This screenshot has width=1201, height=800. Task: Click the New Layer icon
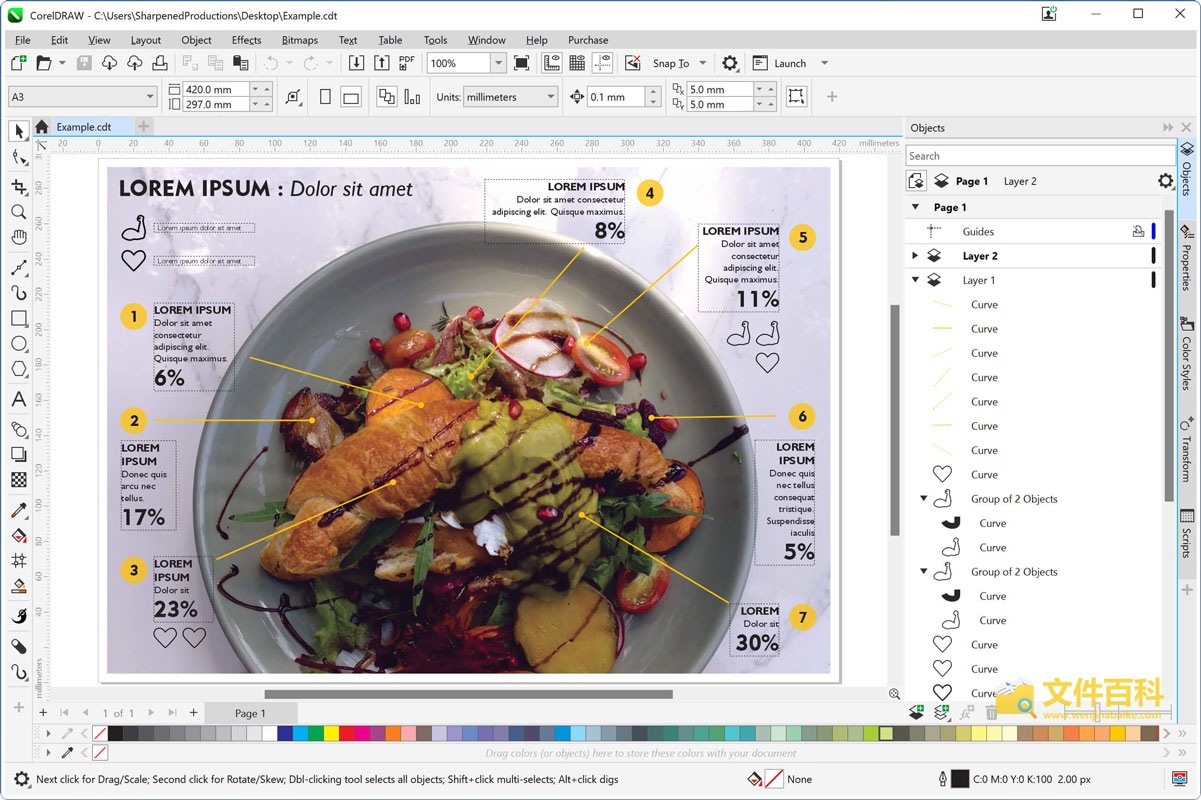(917, 712)
